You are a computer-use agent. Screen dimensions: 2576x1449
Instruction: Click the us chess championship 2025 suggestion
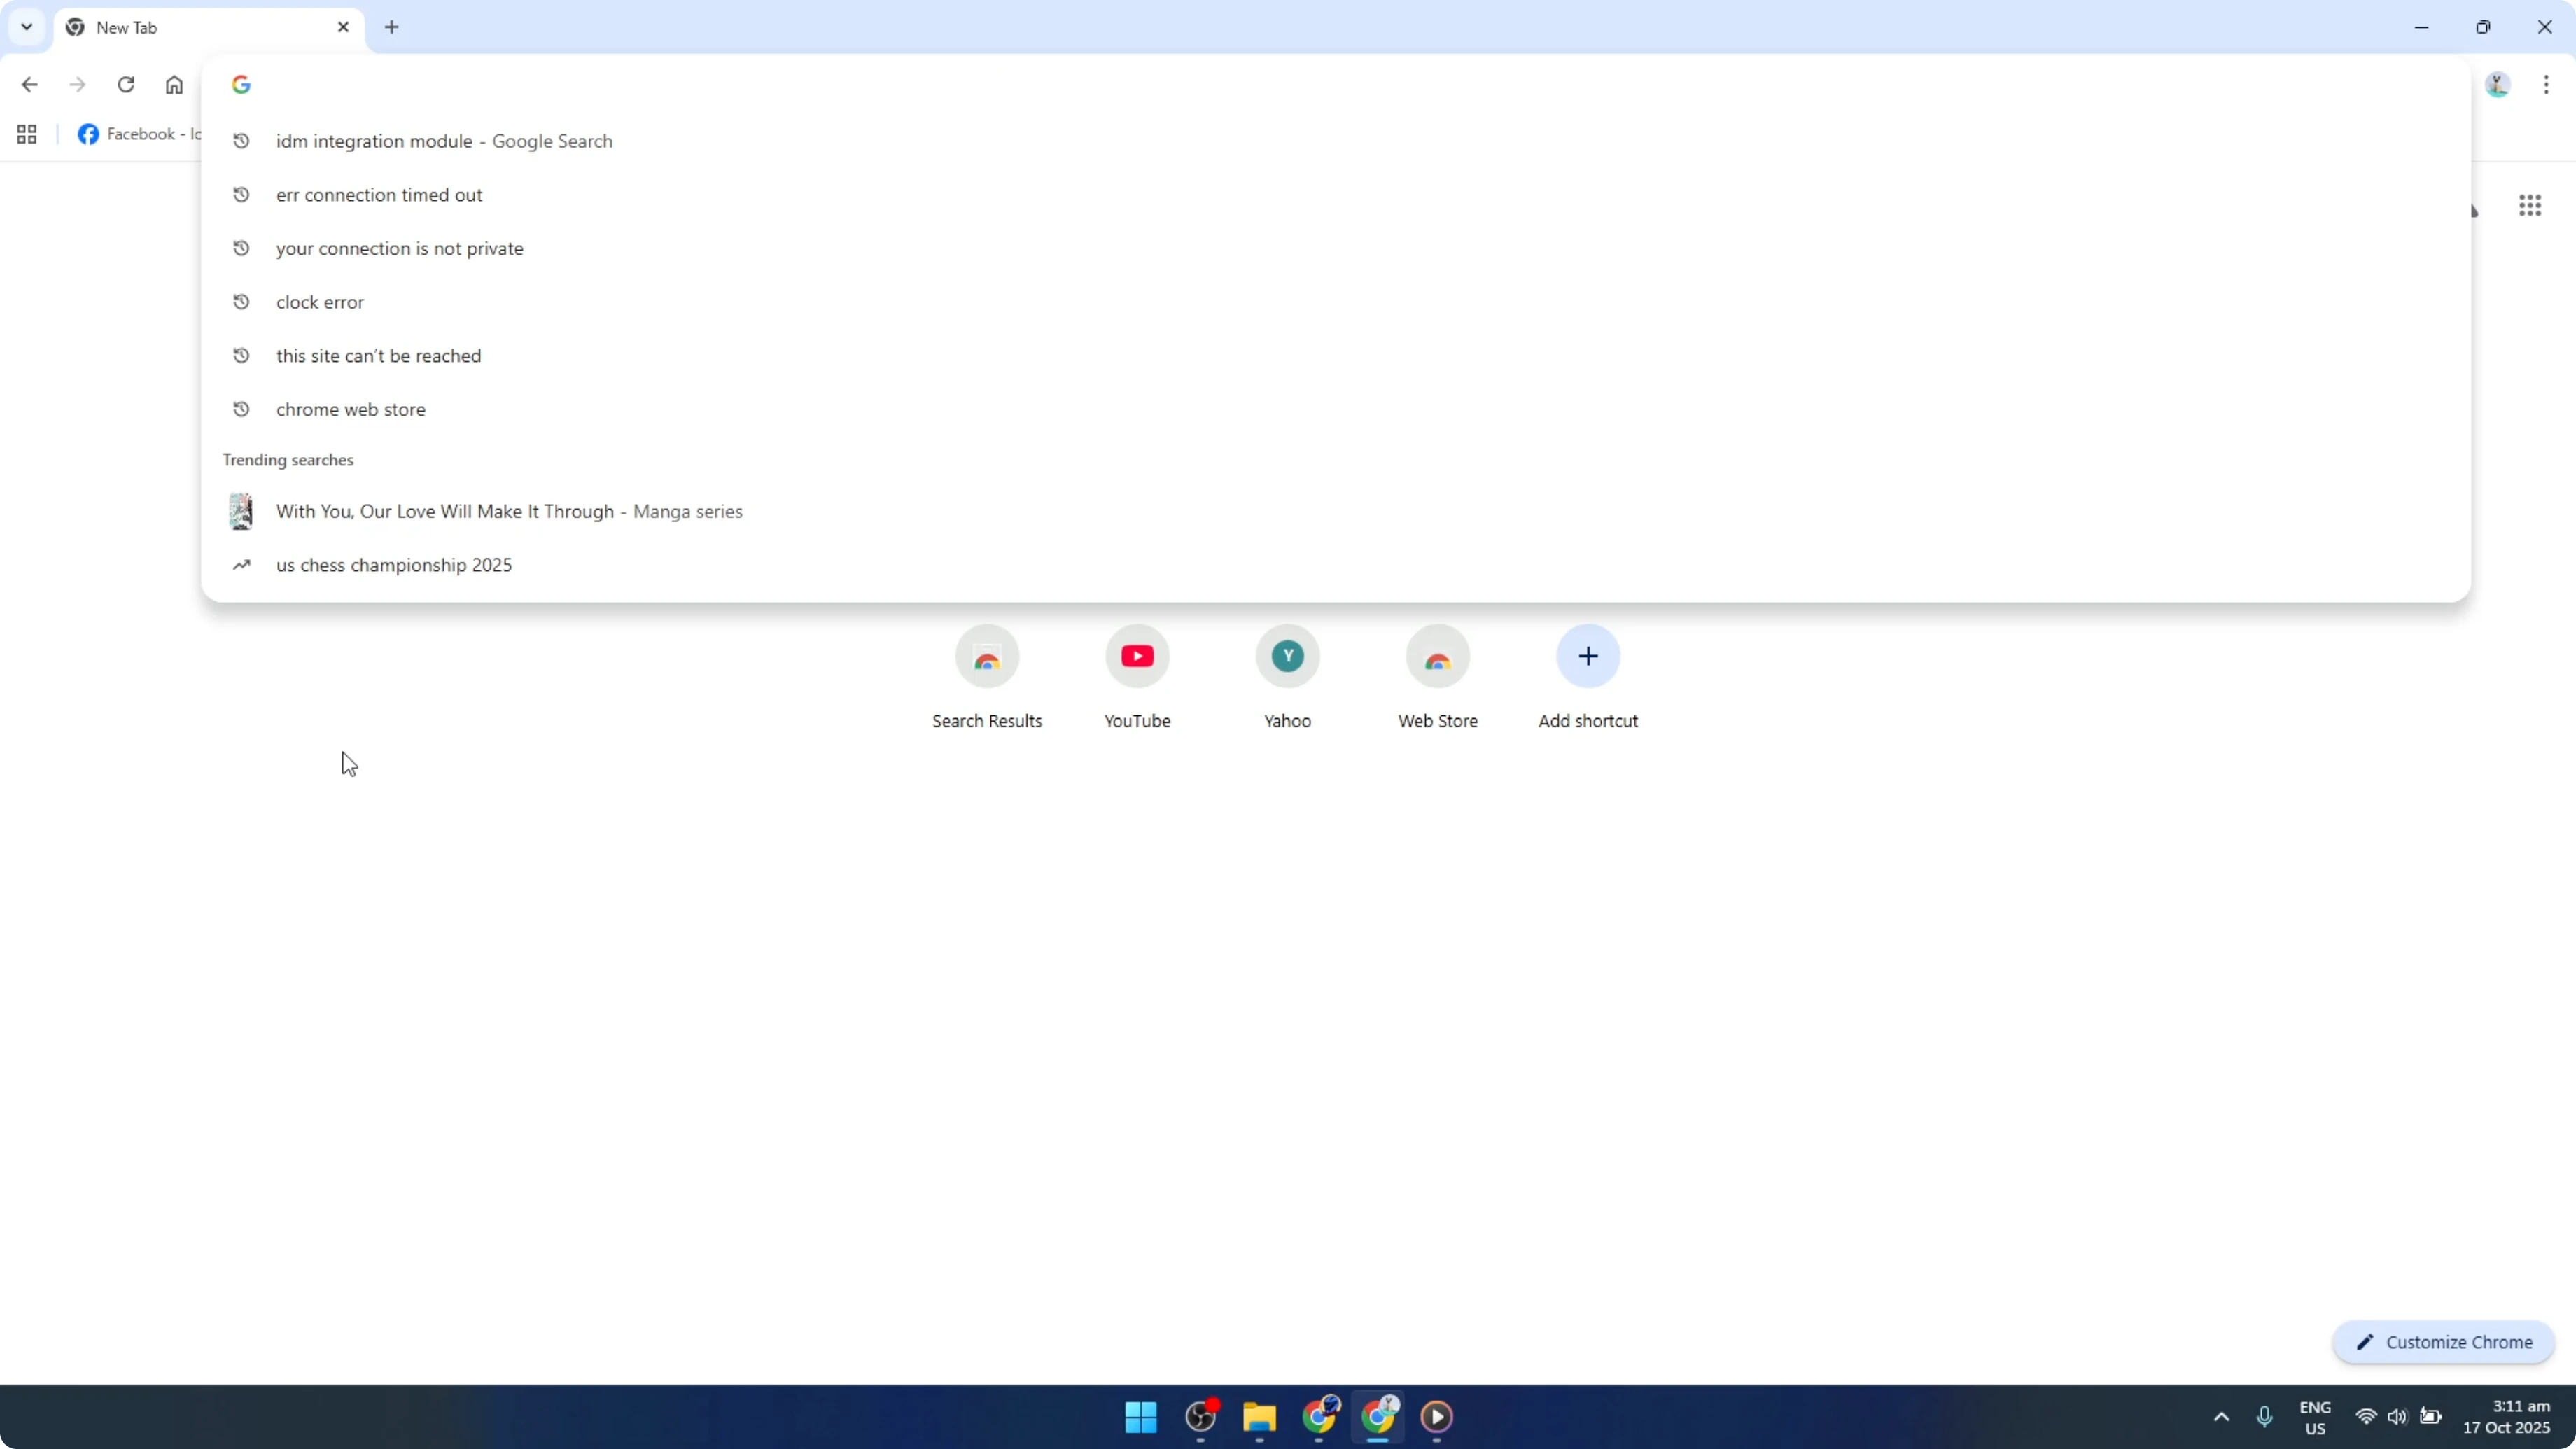[x=393, y=564]
